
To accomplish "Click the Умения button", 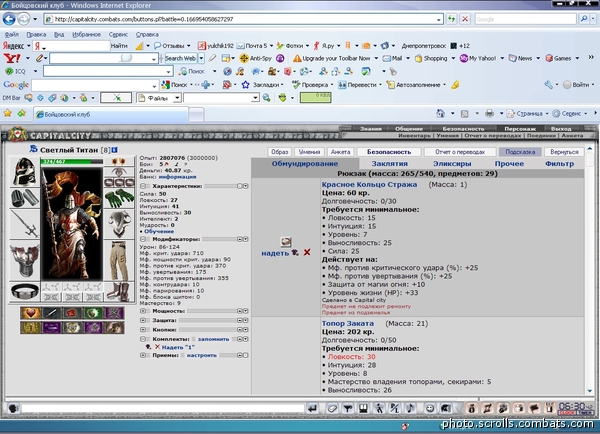I will pos(309,152).
